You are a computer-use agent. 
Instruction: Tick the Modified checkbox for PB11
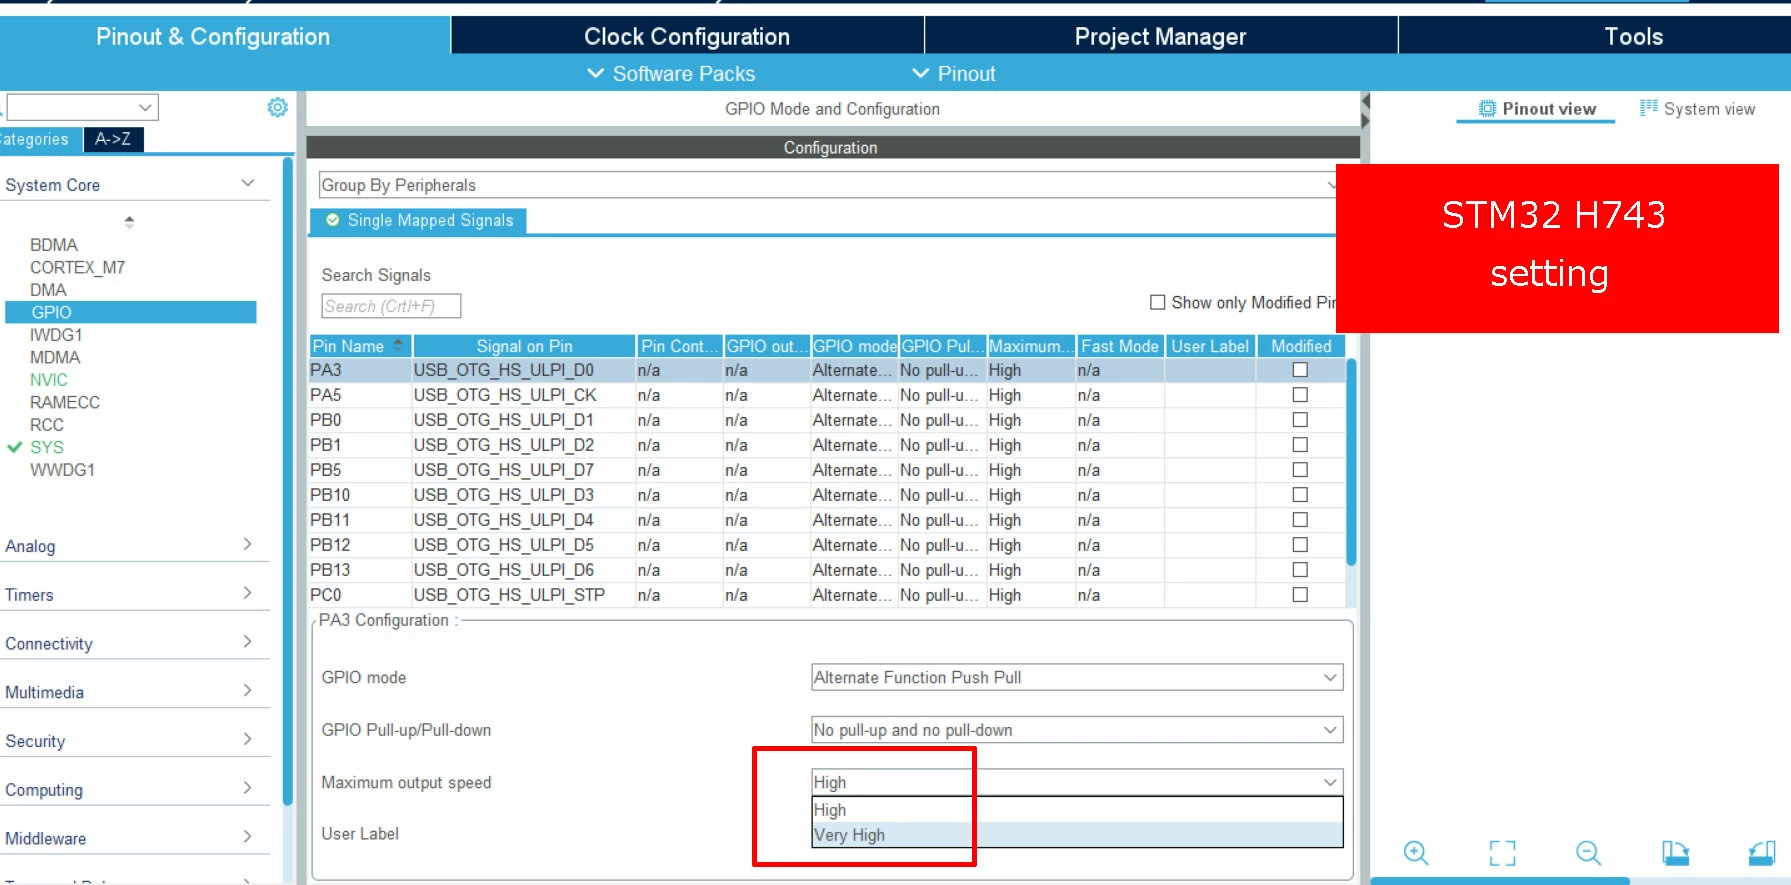click(x=1300, y=520)
